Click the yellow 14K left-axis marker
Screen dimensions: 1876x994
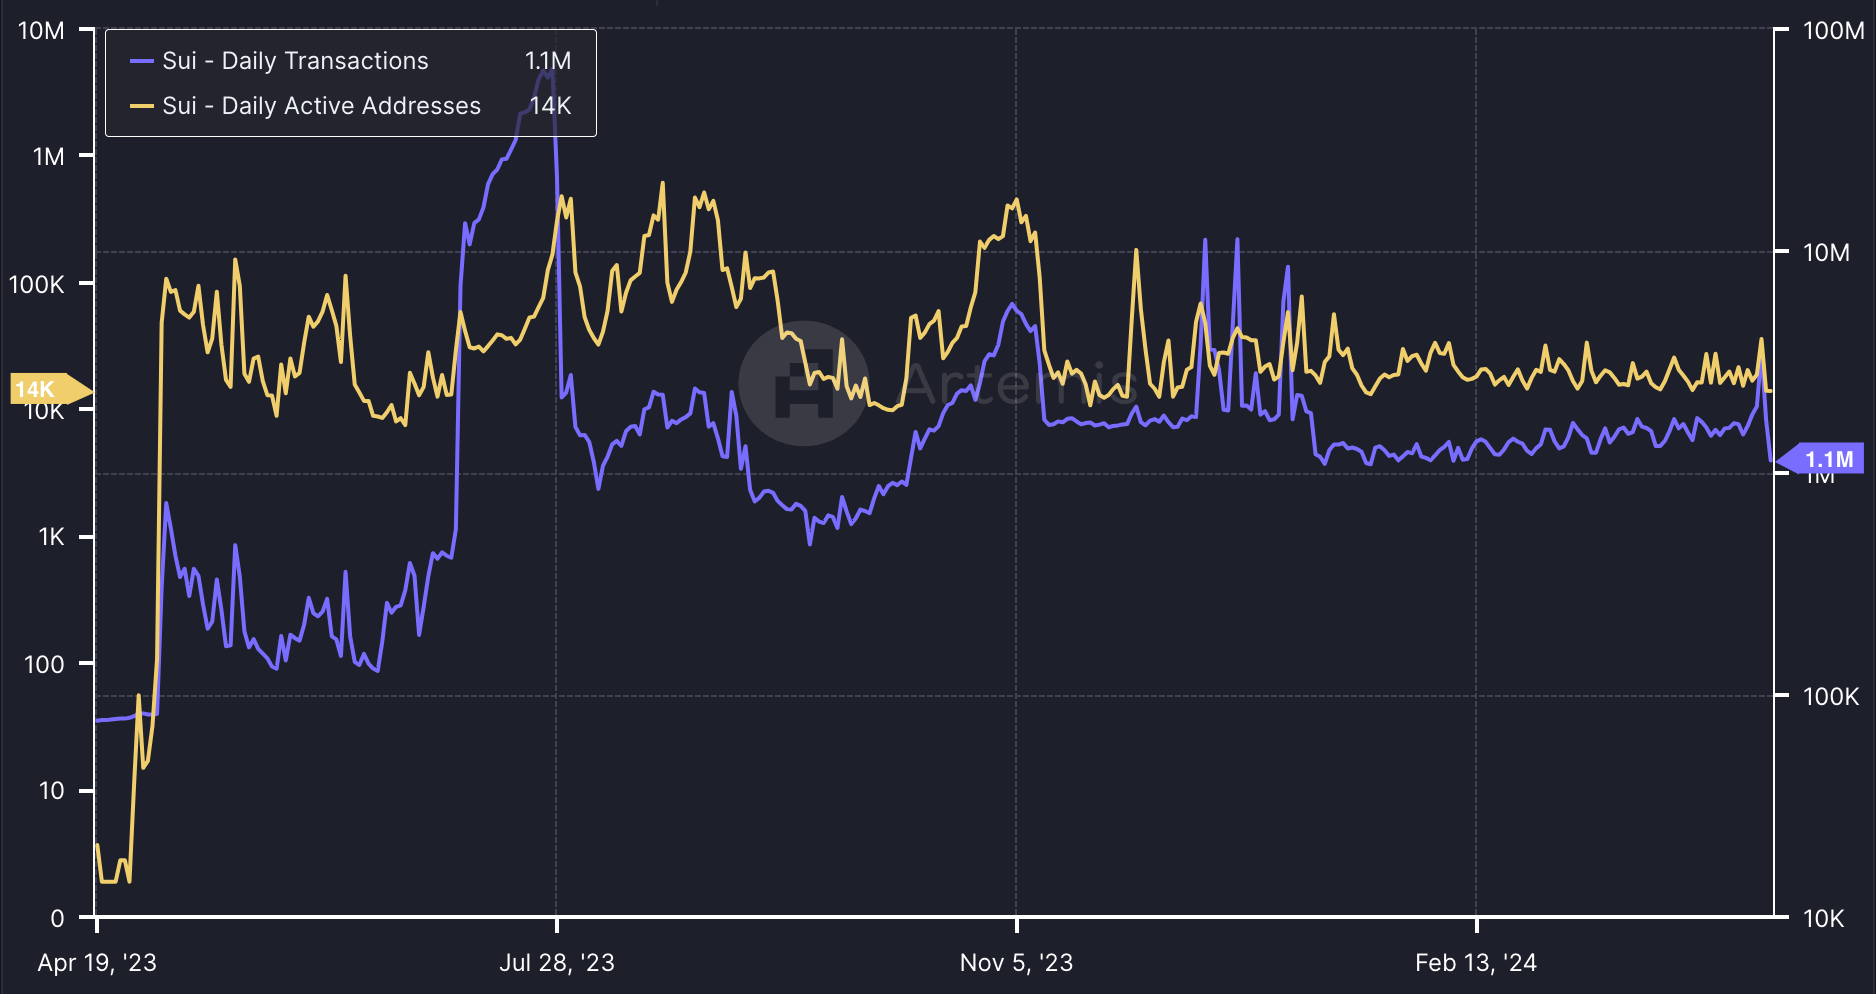point(50,389)
